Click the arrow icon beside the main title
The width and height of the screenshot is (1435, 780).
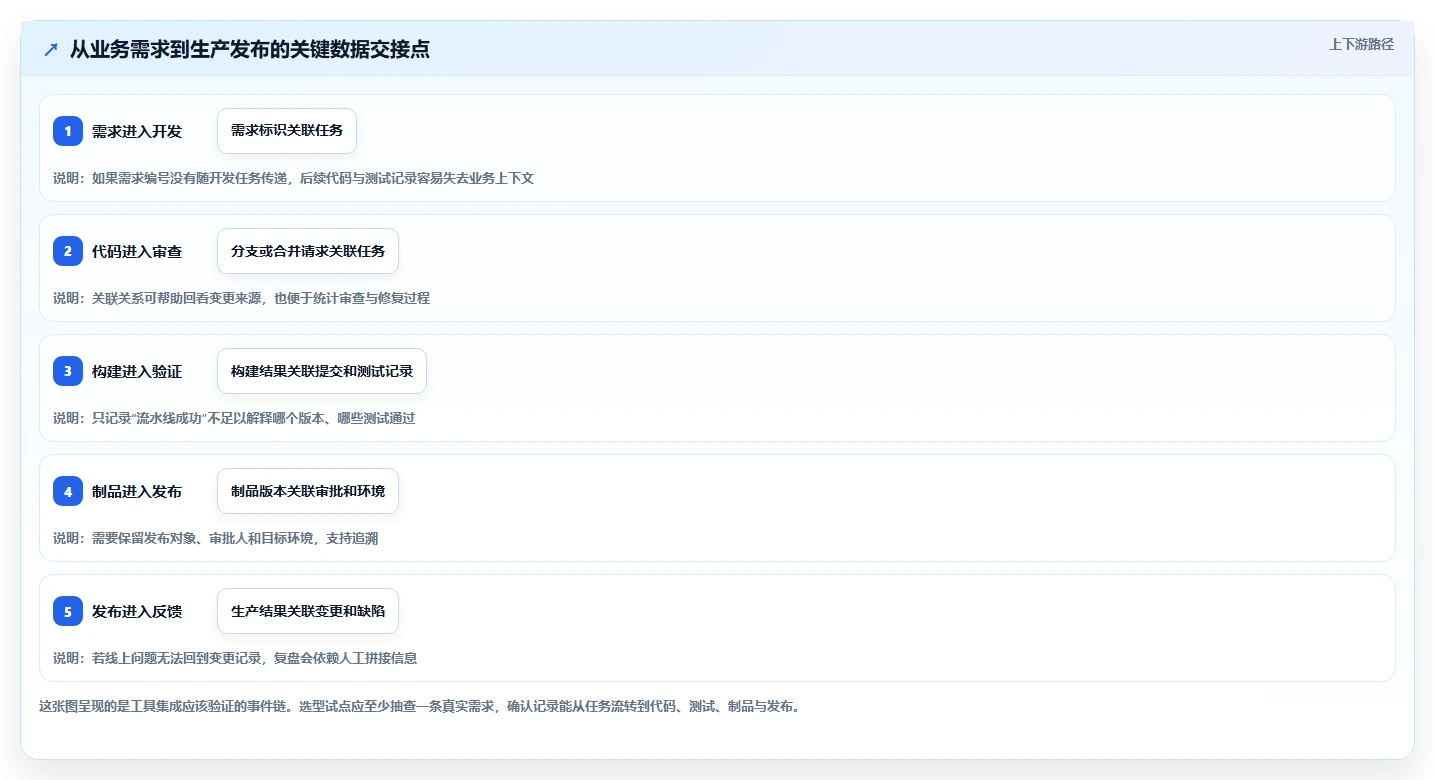click(51, 50)
